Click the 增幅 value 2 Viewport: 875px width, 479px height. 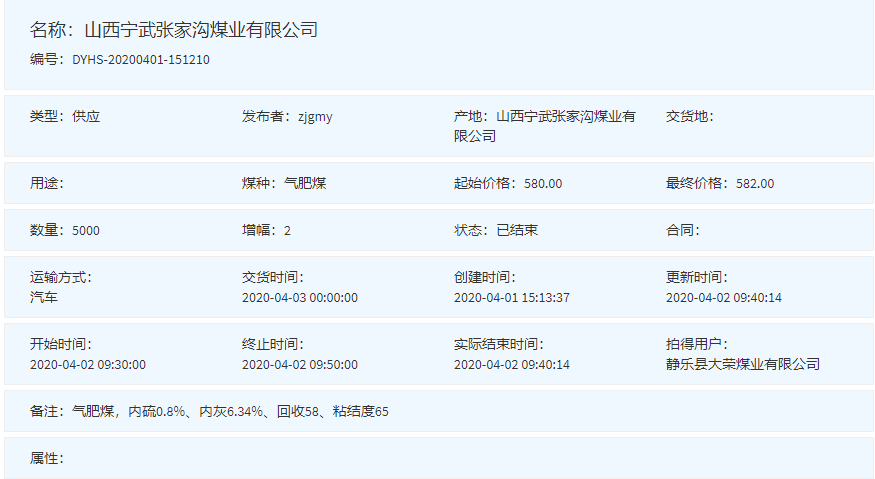point(287,230)
